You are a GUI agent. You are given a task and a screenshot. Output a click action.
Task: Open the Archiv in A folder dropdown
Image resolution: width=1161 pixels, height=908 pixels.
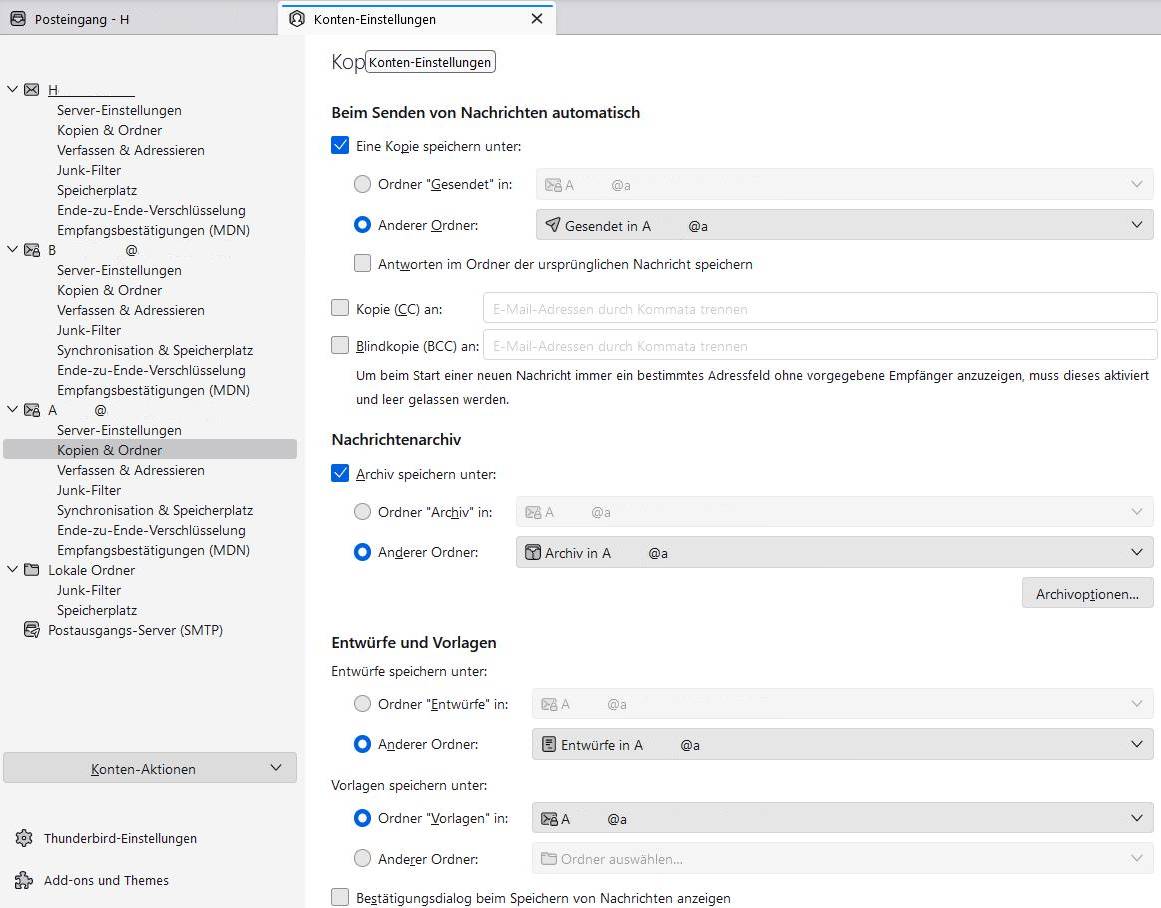[834, 552]
